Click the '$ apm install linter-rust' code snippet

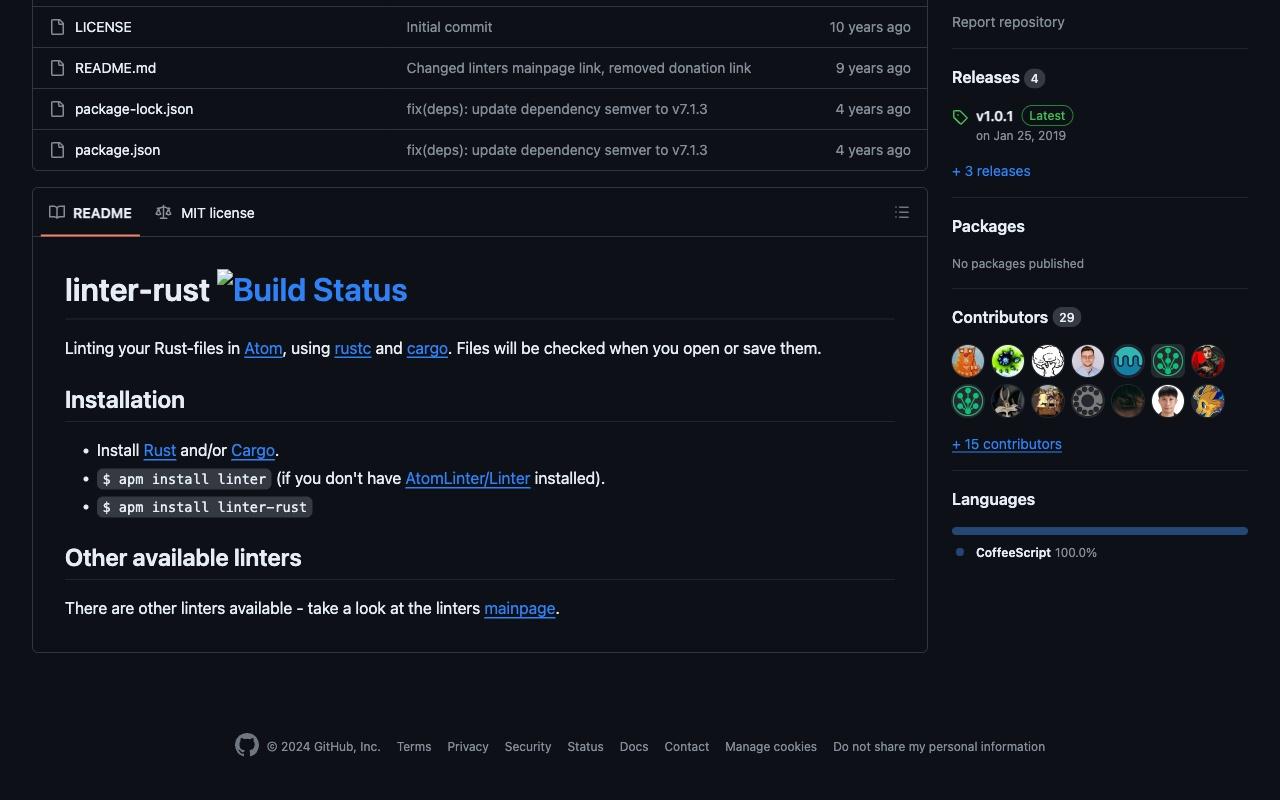(205, 507)
